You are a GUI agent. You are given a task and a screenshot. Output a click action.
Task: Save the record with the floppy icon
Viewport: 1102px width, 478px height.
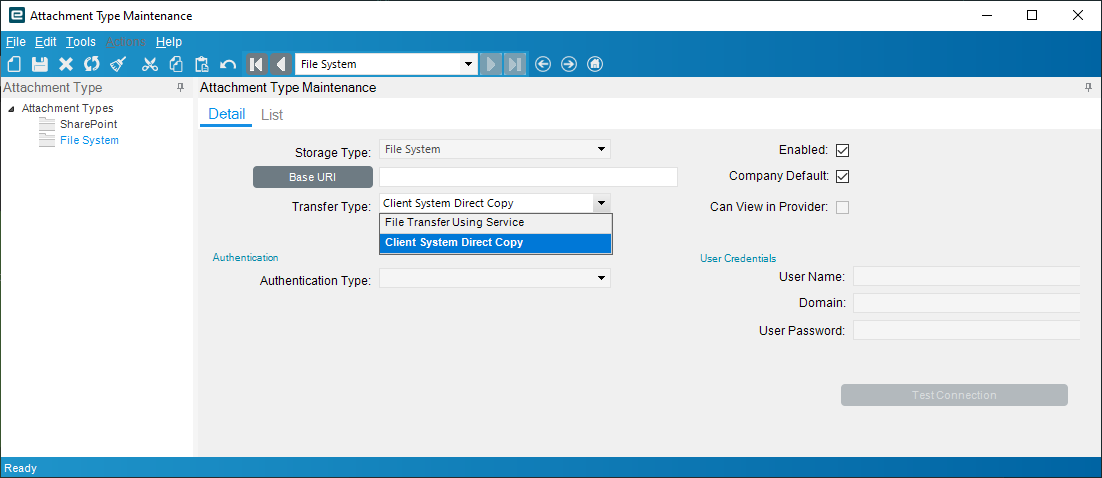(40, 64)
